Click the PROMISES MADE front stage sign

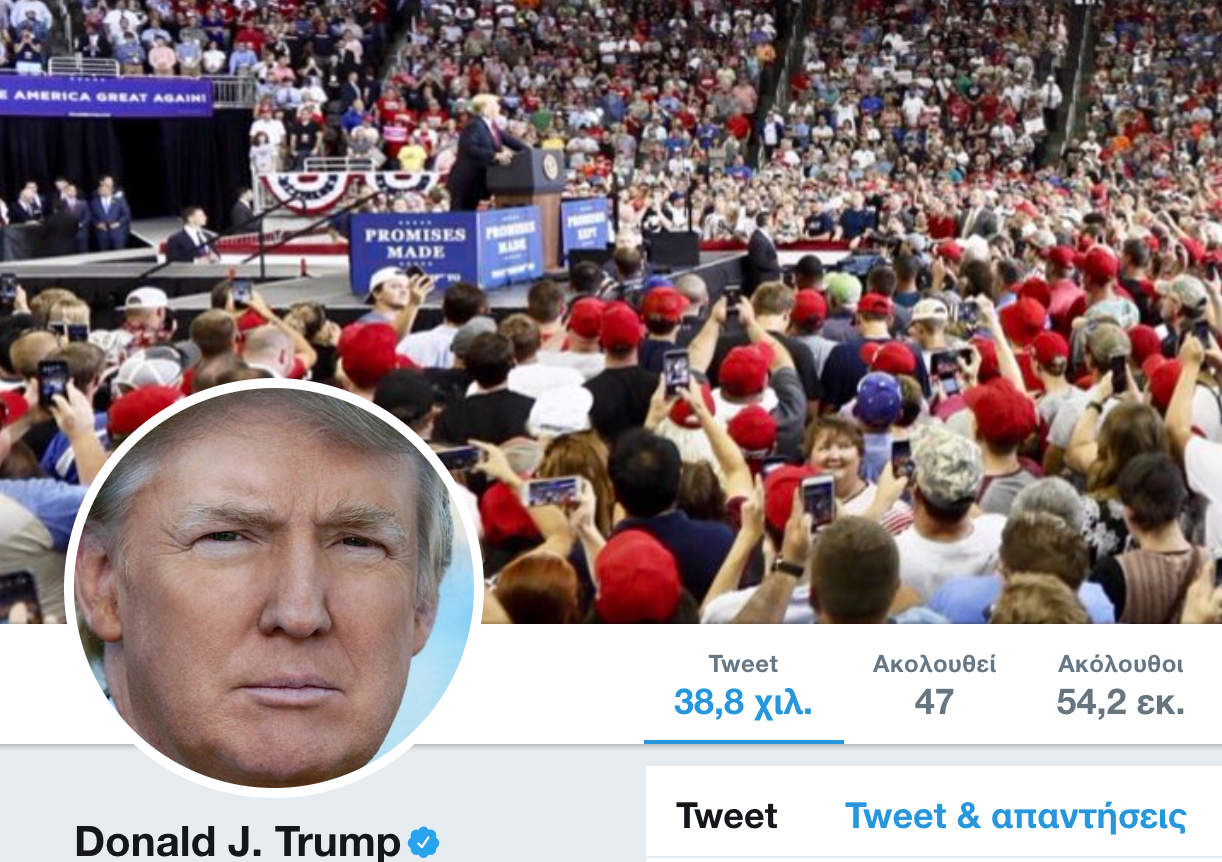[x=414, y=252]
